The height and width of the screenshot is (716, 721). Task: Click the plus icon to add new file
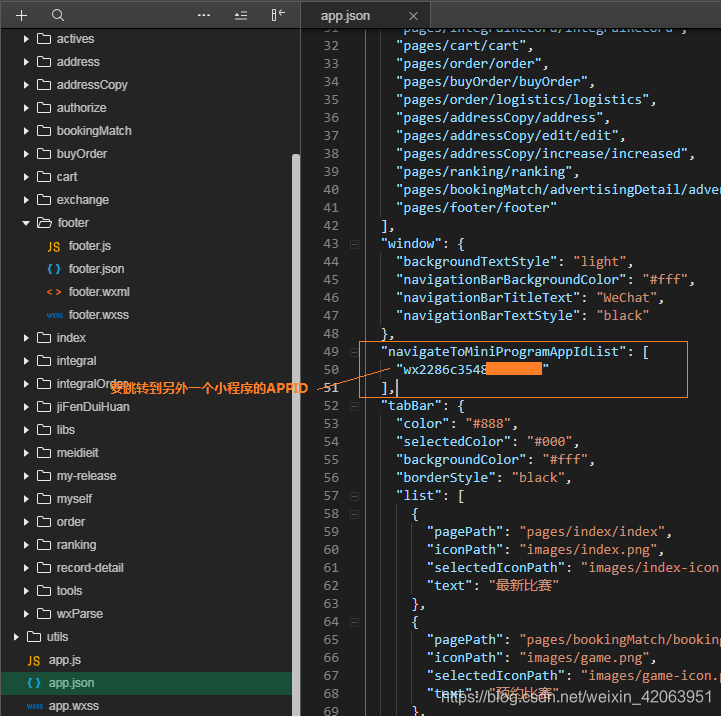21,16
